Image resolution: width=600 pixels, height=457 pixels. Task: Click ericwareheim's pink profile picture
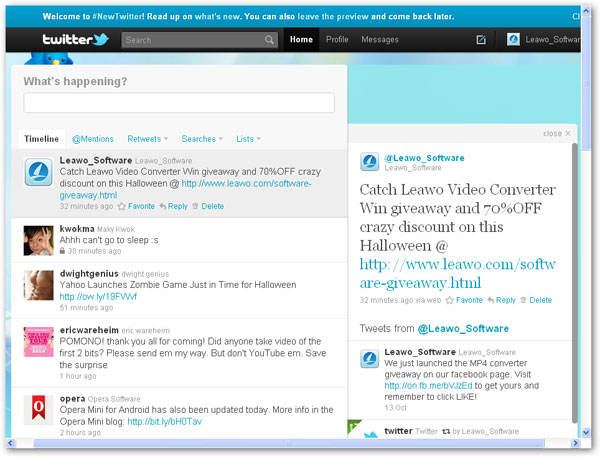click(x=39, y=342)
